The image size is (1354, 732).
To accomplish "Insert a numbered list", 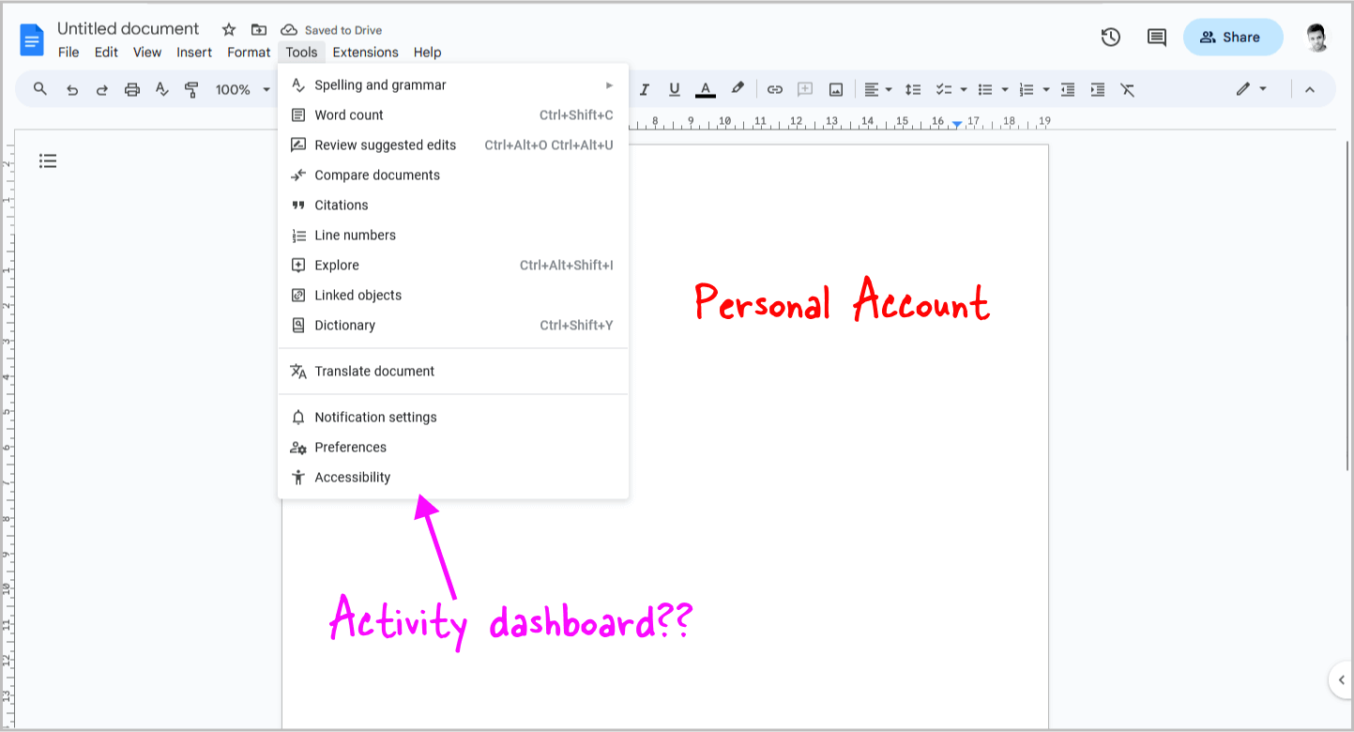I will 1026,89.
